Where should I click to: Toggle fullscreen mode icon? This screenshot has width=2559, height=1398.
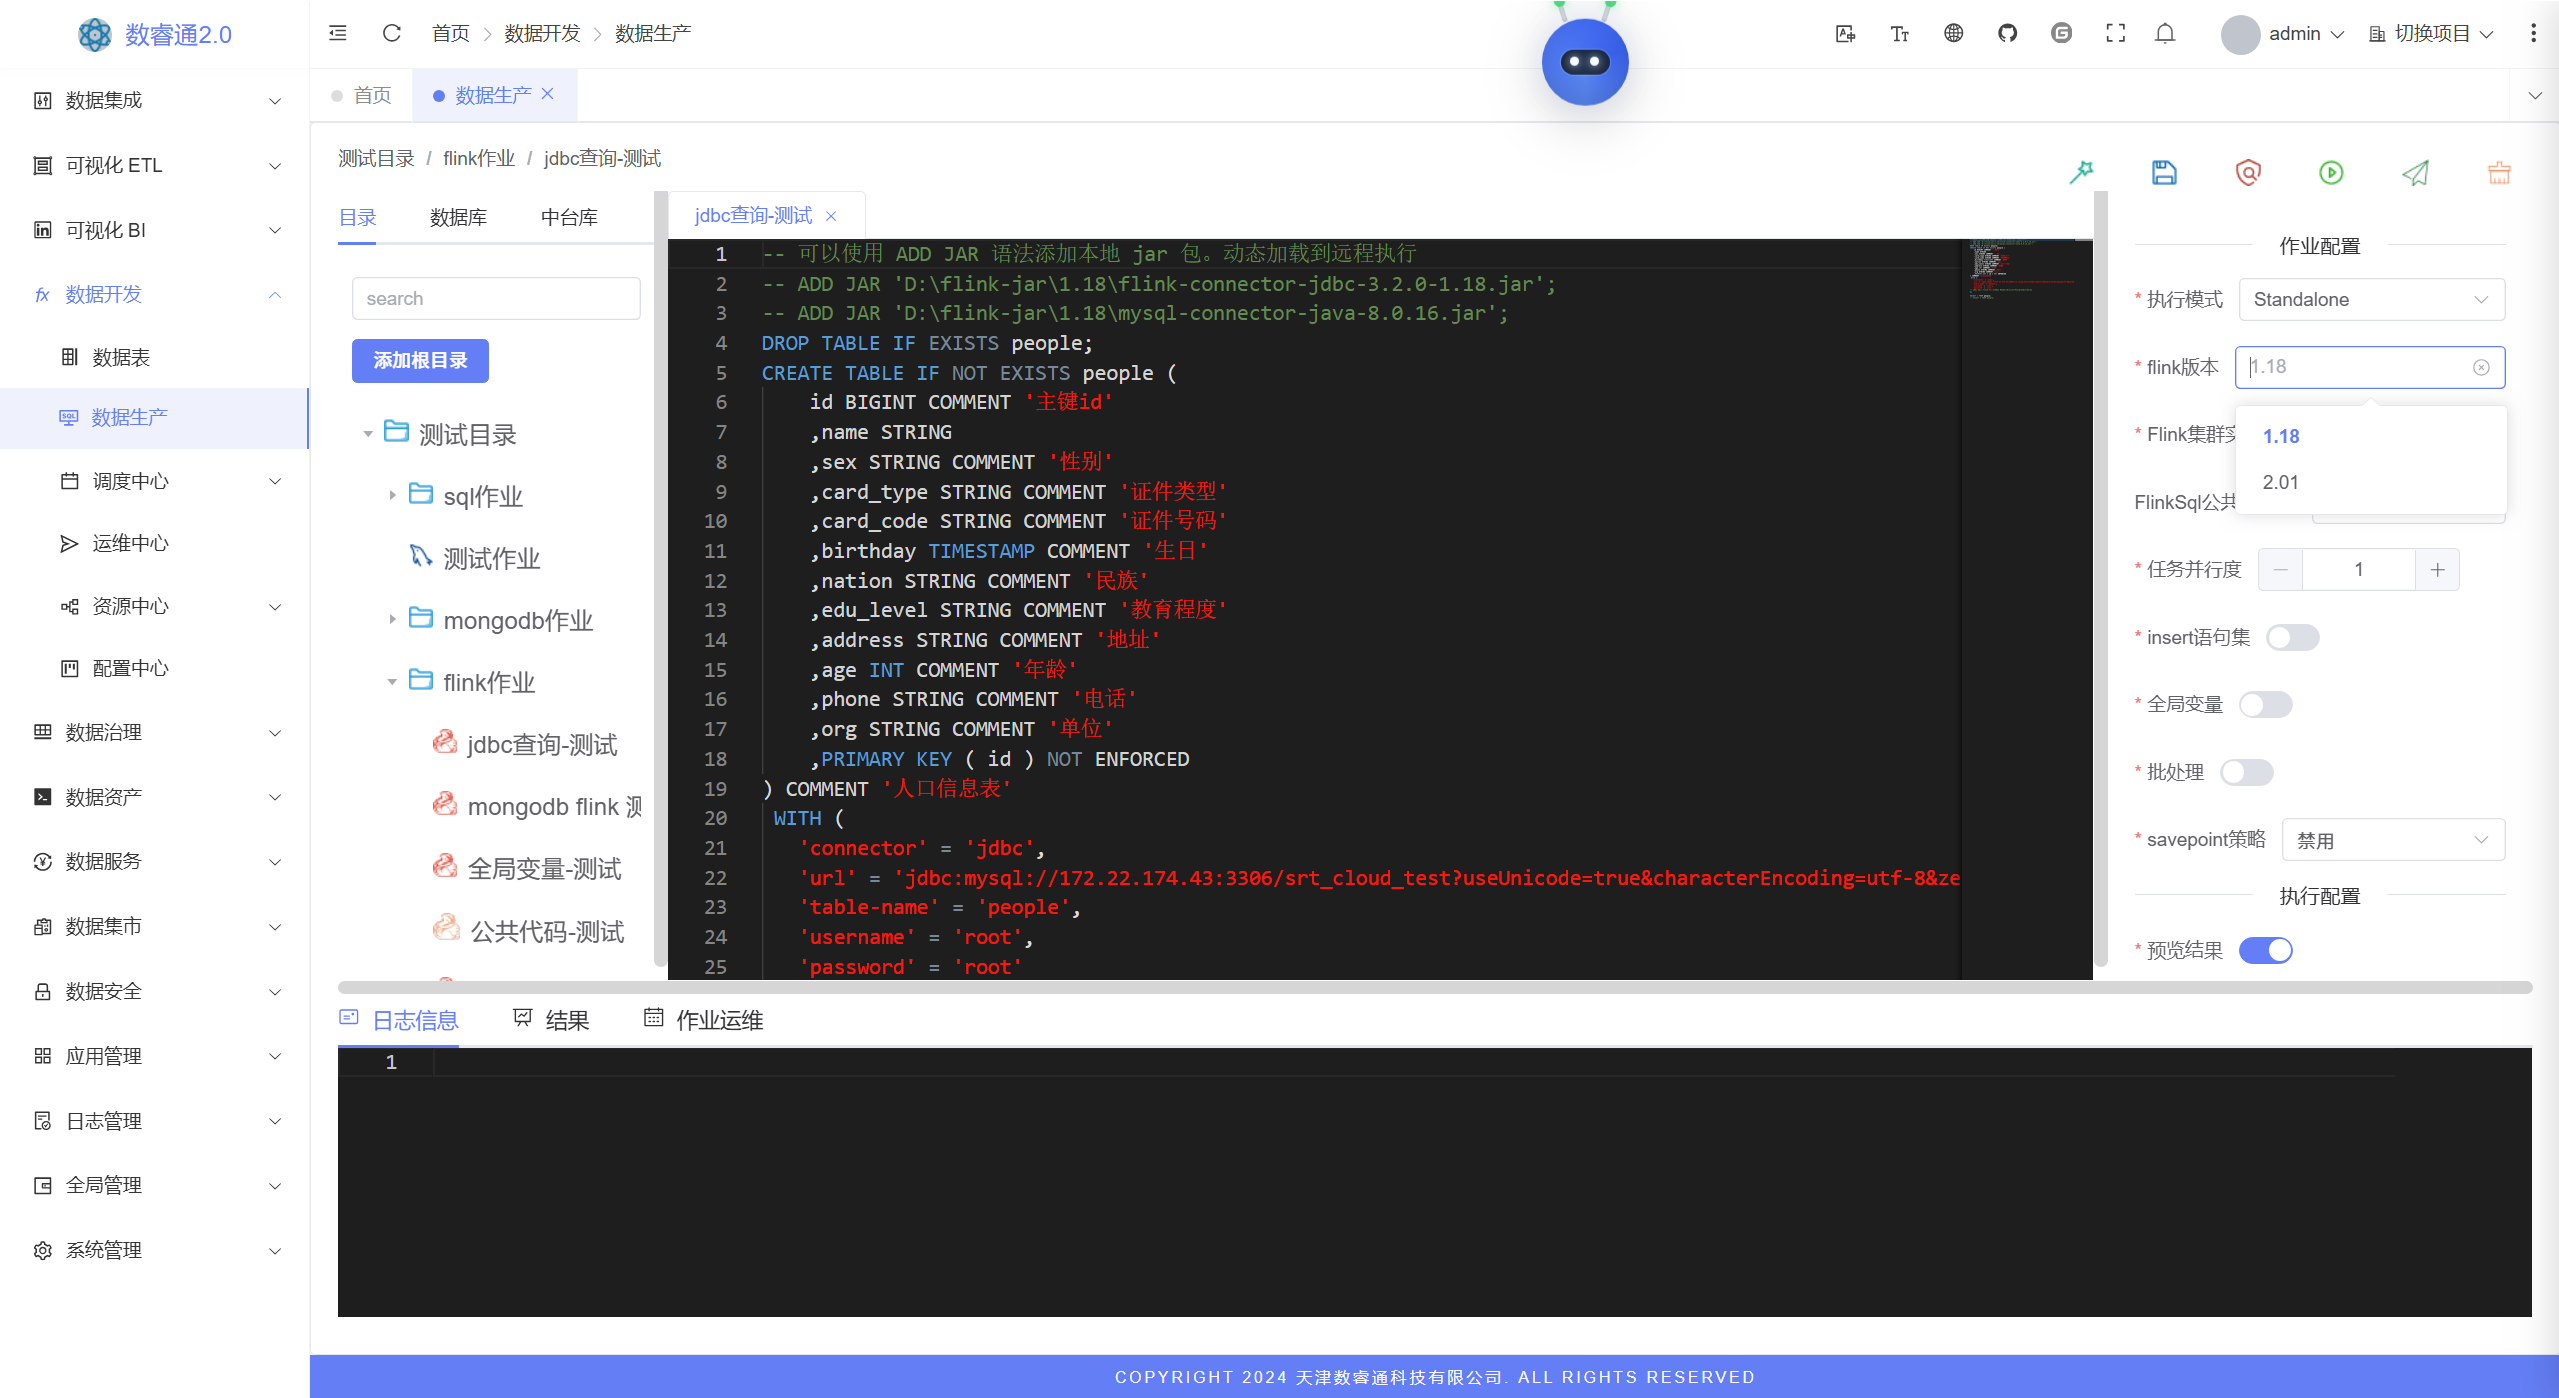point(2115,33)
